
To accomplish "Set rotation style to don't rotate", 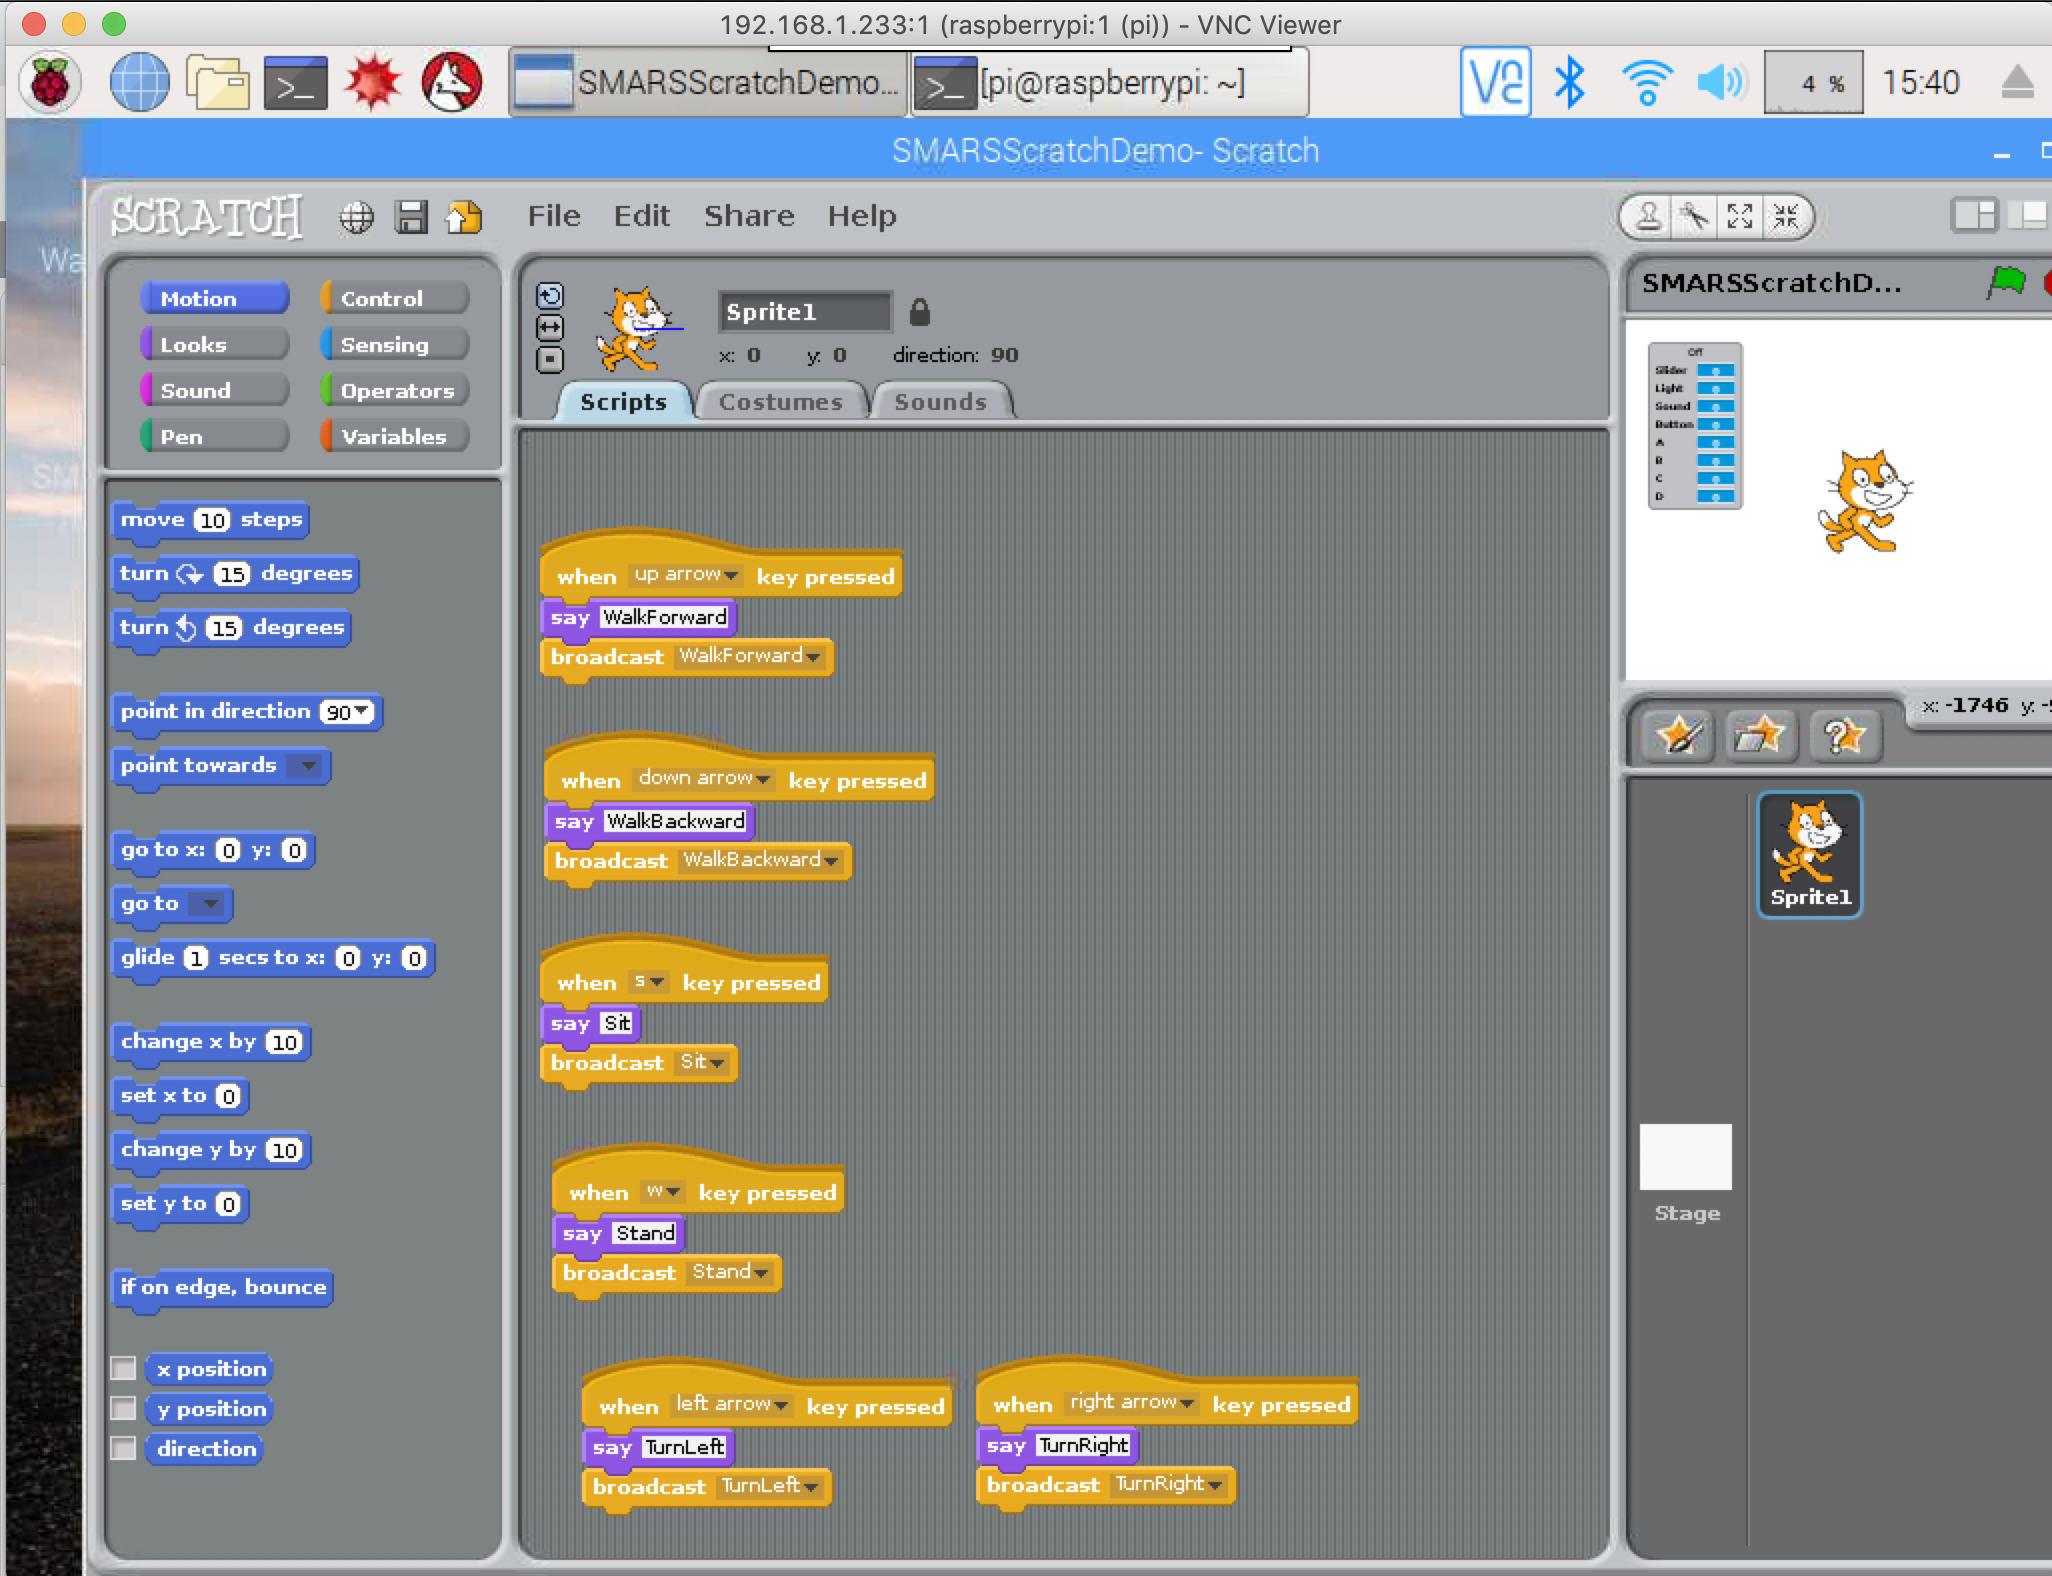I will coord(550,360).
